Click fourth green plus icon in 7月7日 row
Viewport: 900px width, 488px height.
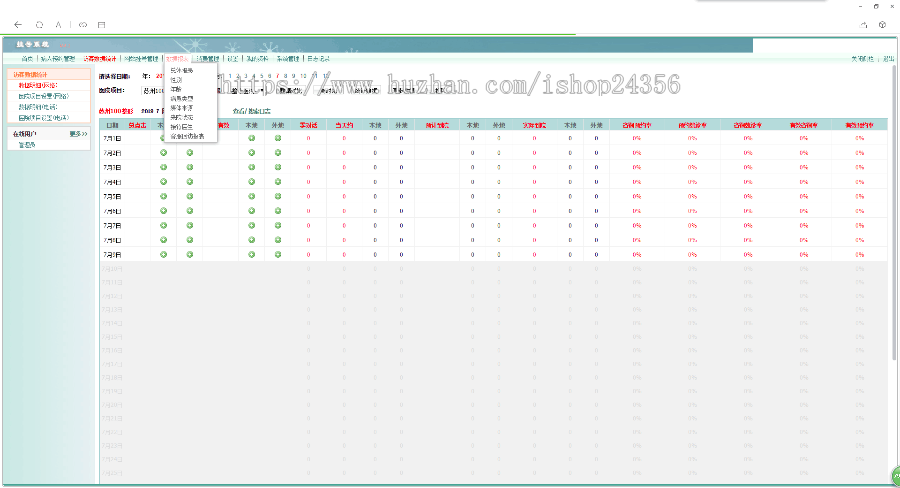click(278, 226)
